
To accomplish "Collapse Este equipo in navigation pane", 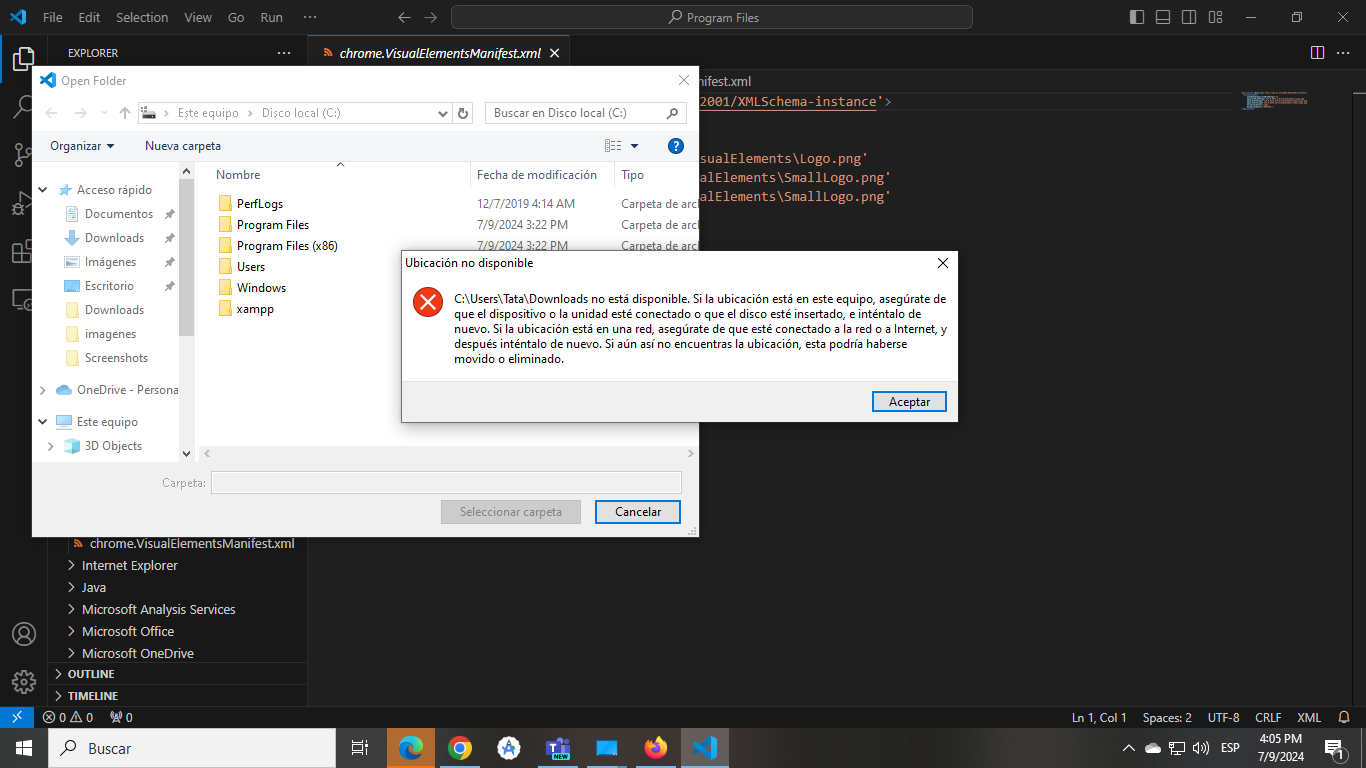I will pos(43,422).
